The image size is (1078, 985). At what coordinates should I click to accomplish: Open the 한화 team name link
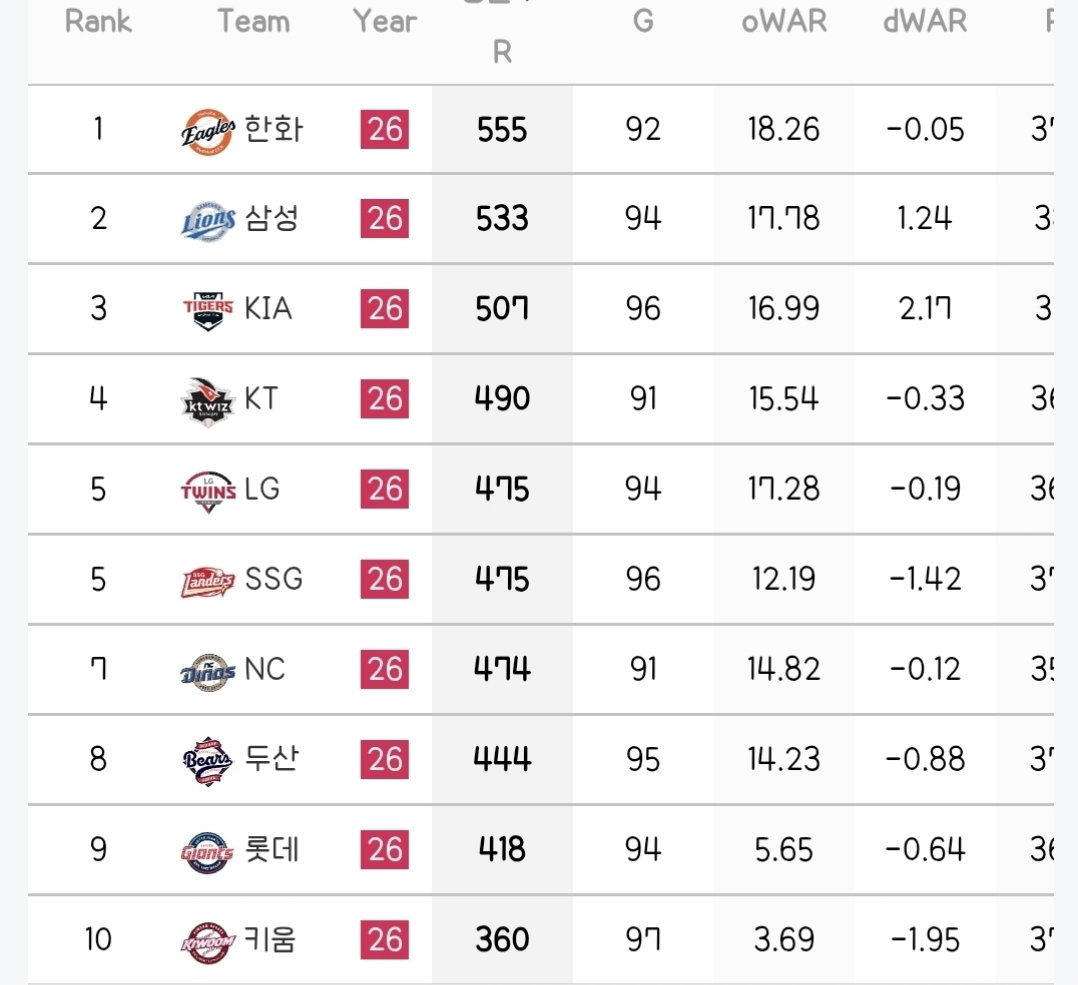274,129
